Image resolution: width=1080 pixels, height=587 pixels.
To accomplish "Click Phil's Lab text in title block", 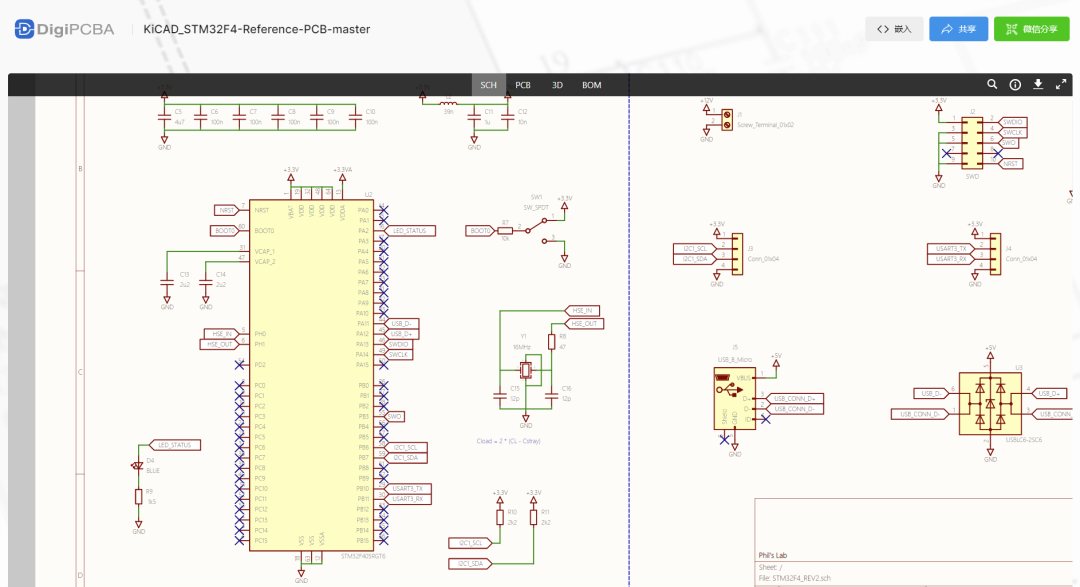I will pyautogui.click(x=773, y=555).
